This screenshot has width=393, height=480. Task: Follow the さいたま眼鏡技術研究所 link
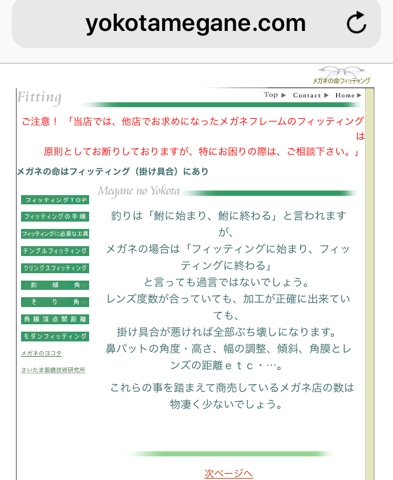[x=53, y=370]
